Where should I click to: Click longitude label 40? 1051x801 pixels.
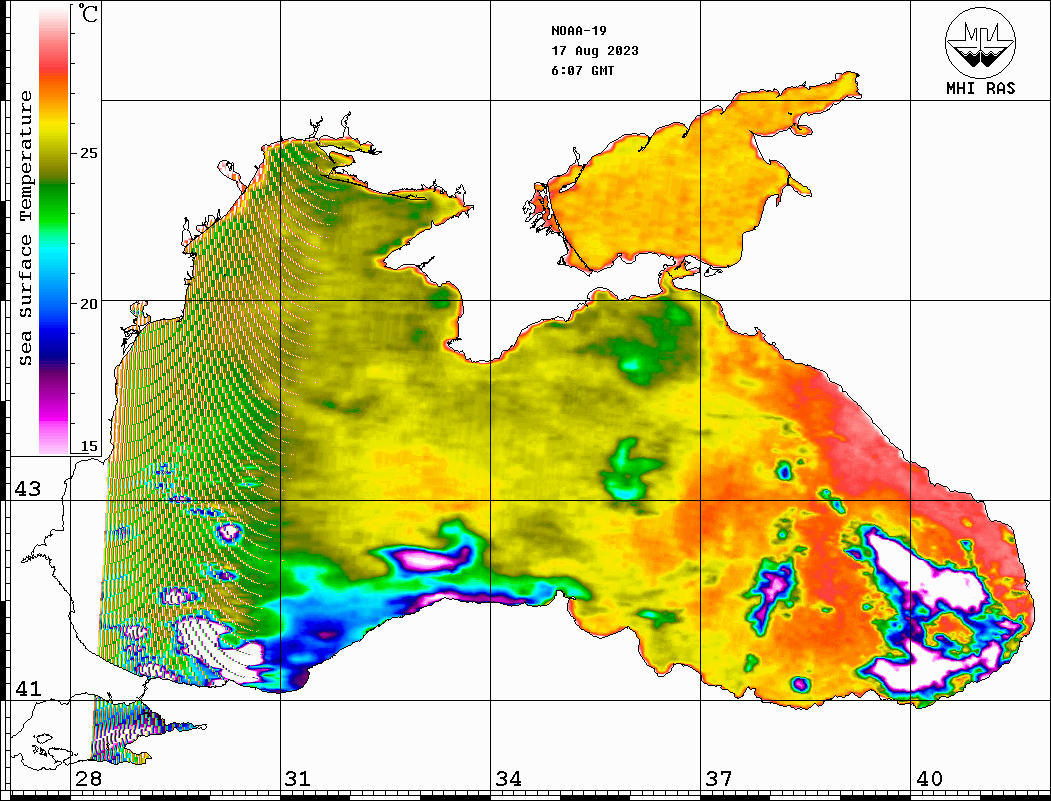929,779
